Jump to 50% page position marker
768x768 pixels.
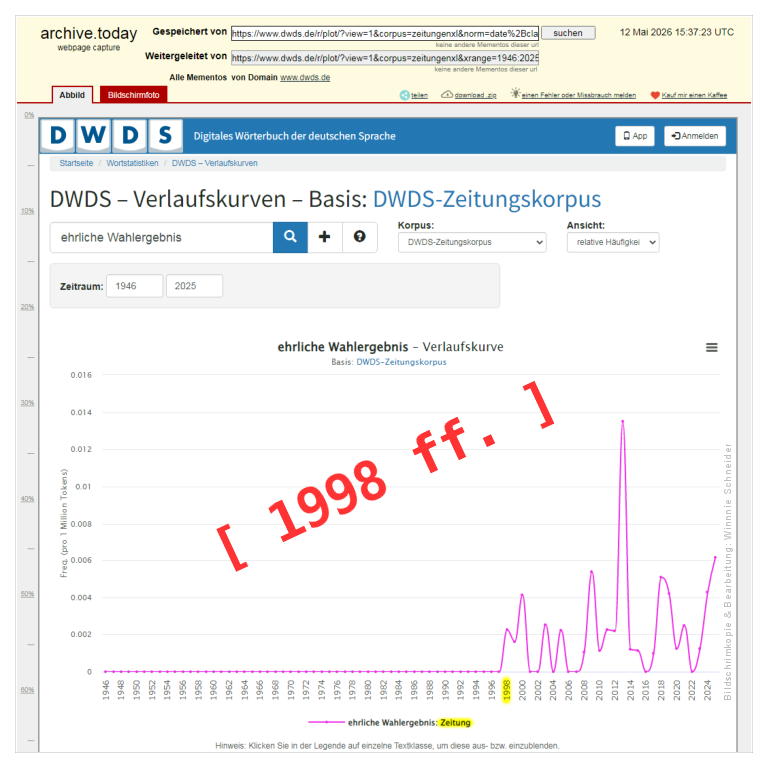(x=27, y=594)
